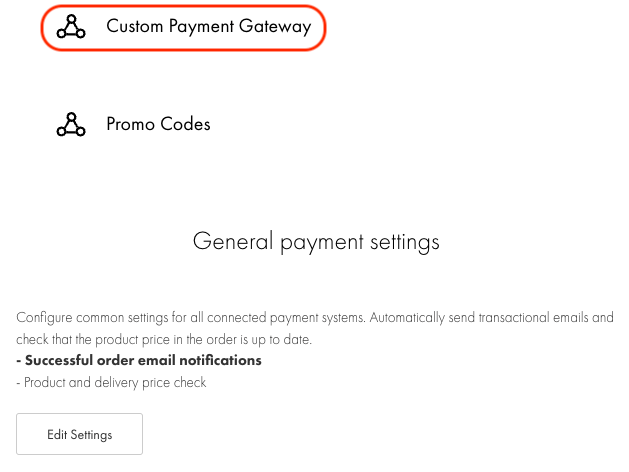Click the Custom Payment Gateway network icon

(x=71, y=27)
